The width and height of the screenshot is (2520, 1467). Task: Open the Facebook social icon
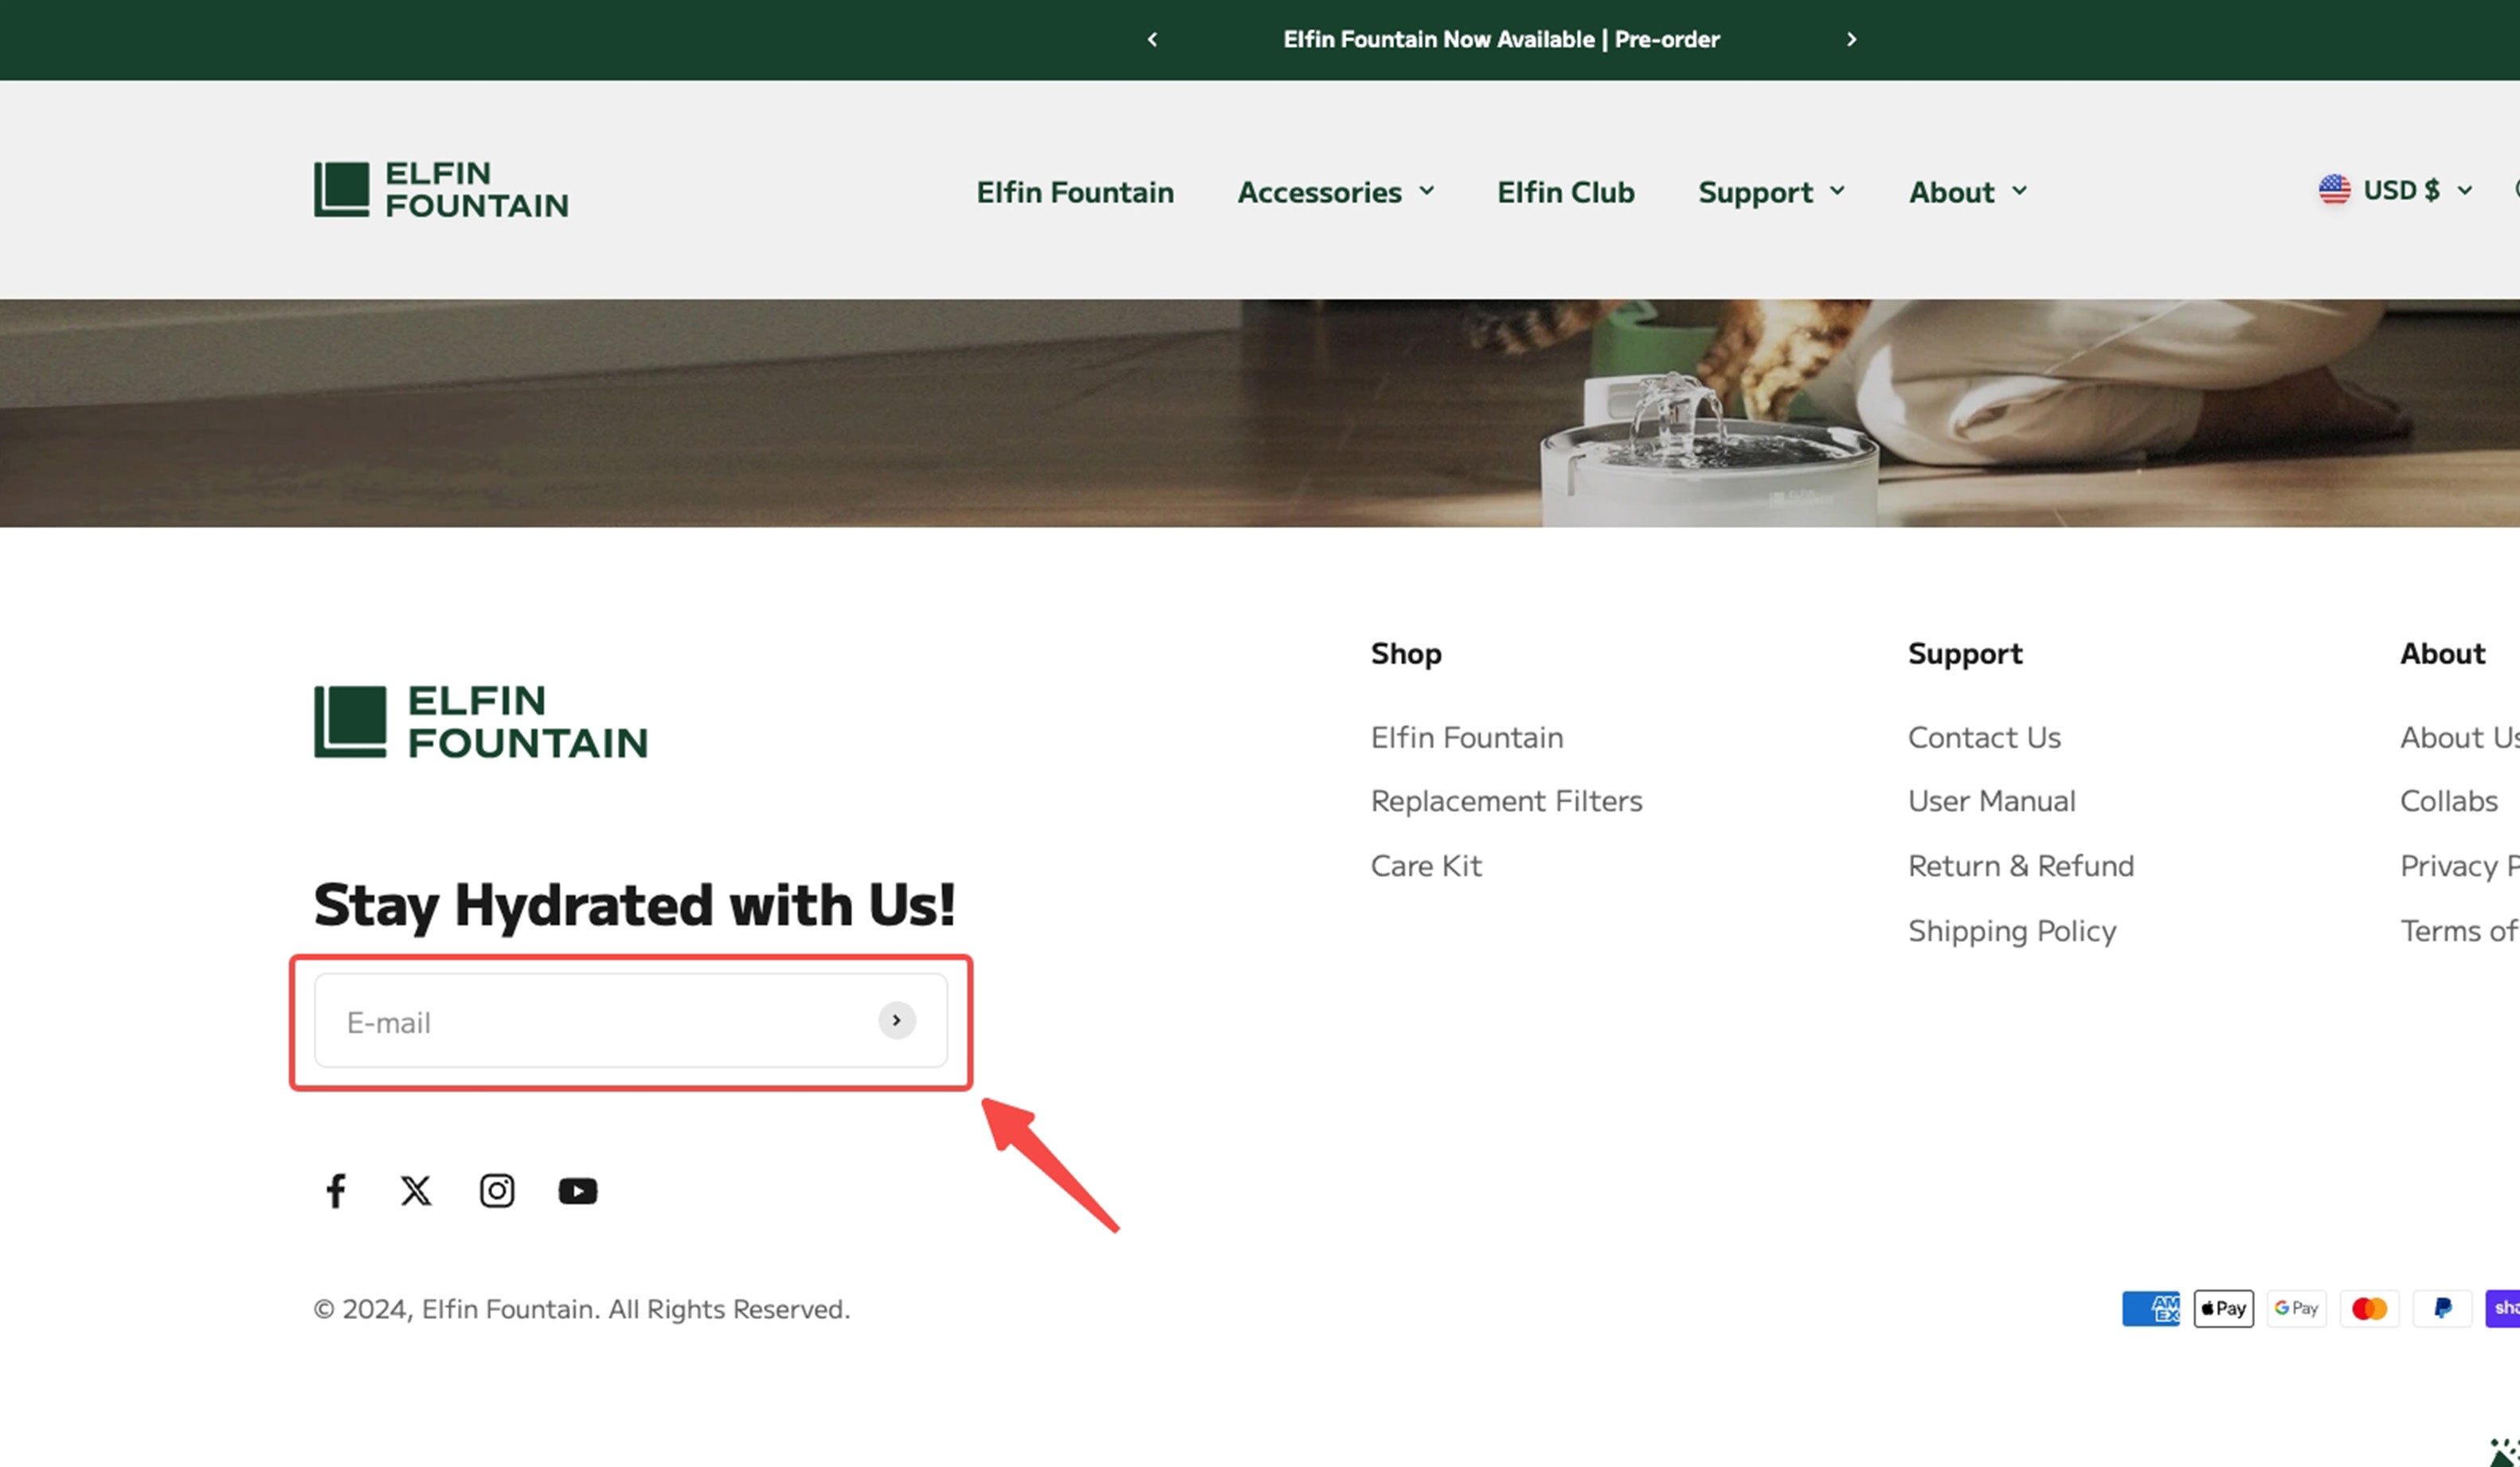pyautogui.click(x=336, y=1191)
